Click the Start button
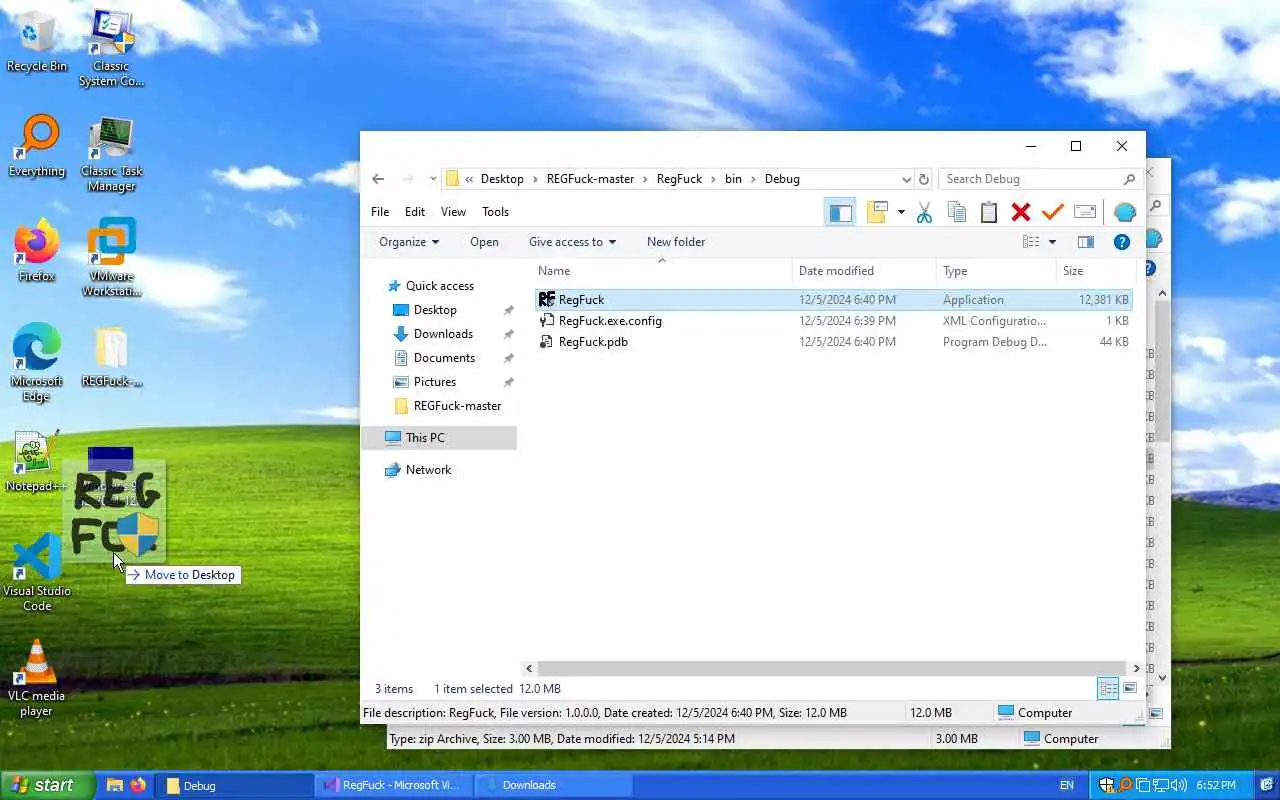The image size is (1280, 800). coord(48,785)
